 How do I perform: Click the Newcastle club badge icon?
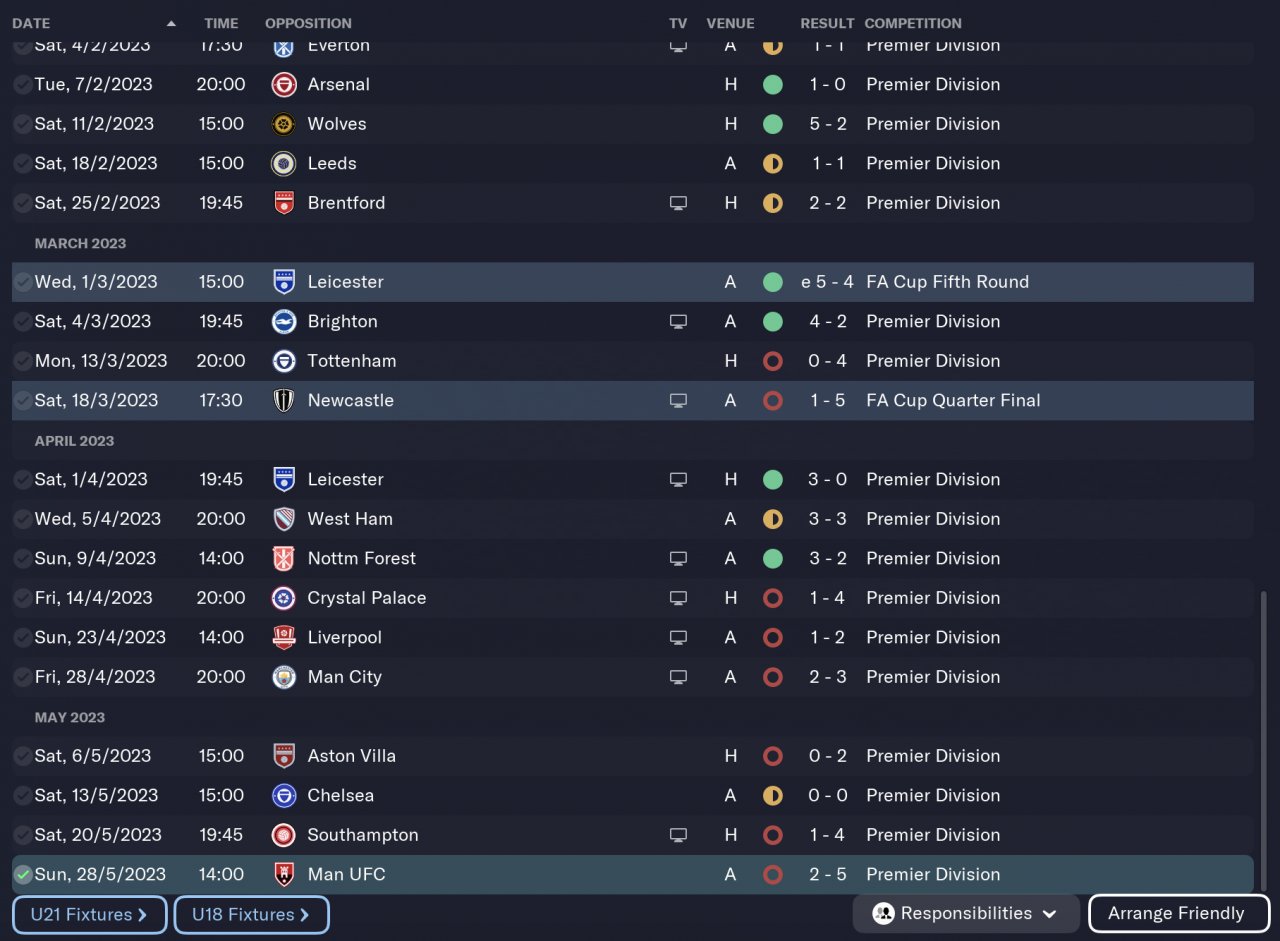click(x=284, y=400)
